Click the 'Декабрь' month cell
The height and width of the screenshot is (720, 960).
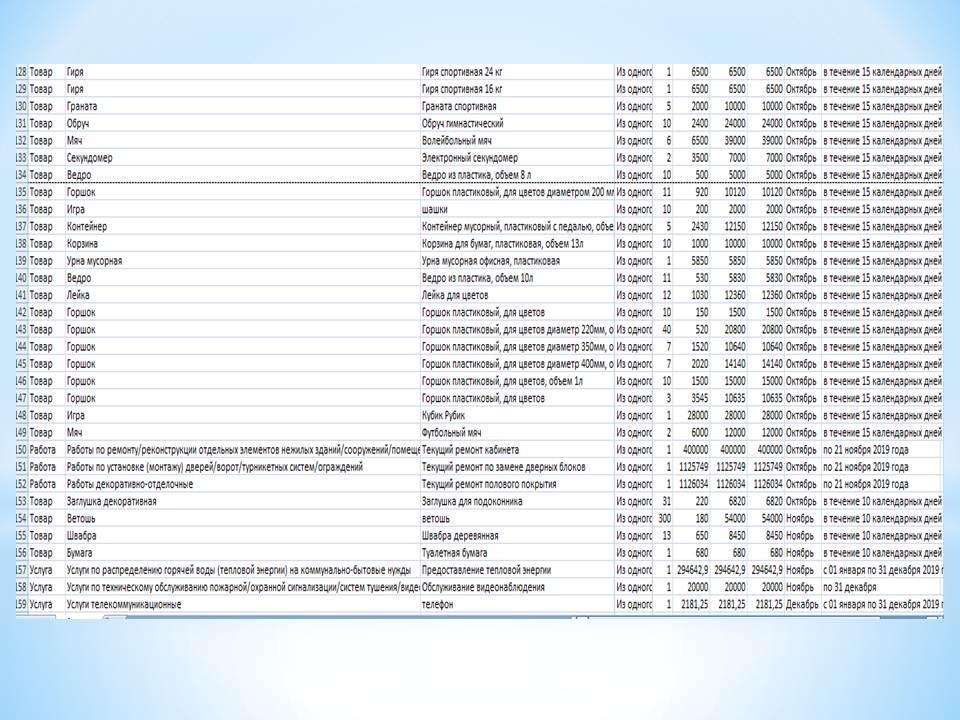[x=802, y=604]
